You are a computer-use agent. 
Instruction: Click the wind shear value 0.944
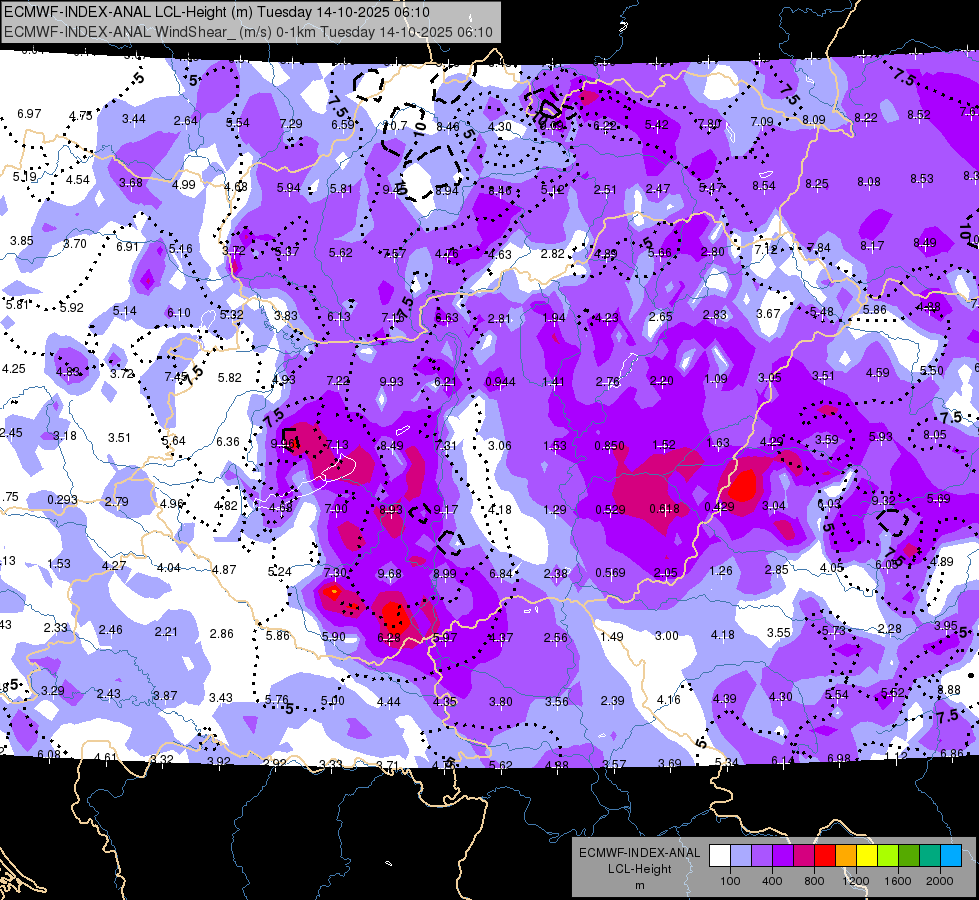[501, 381]
